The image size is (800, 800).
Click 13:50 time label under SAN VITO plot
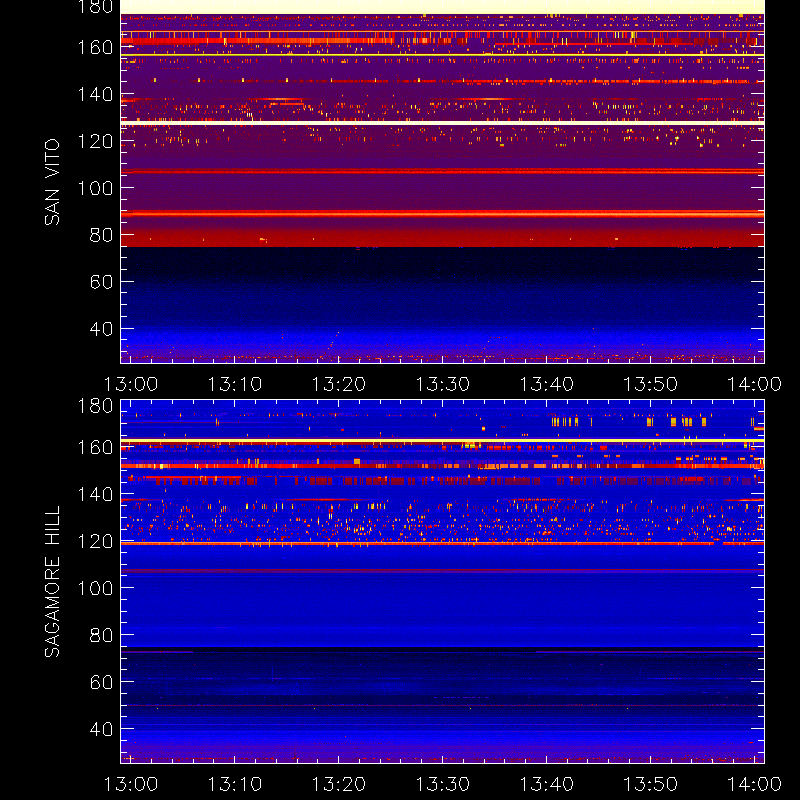tap(651, 384)
